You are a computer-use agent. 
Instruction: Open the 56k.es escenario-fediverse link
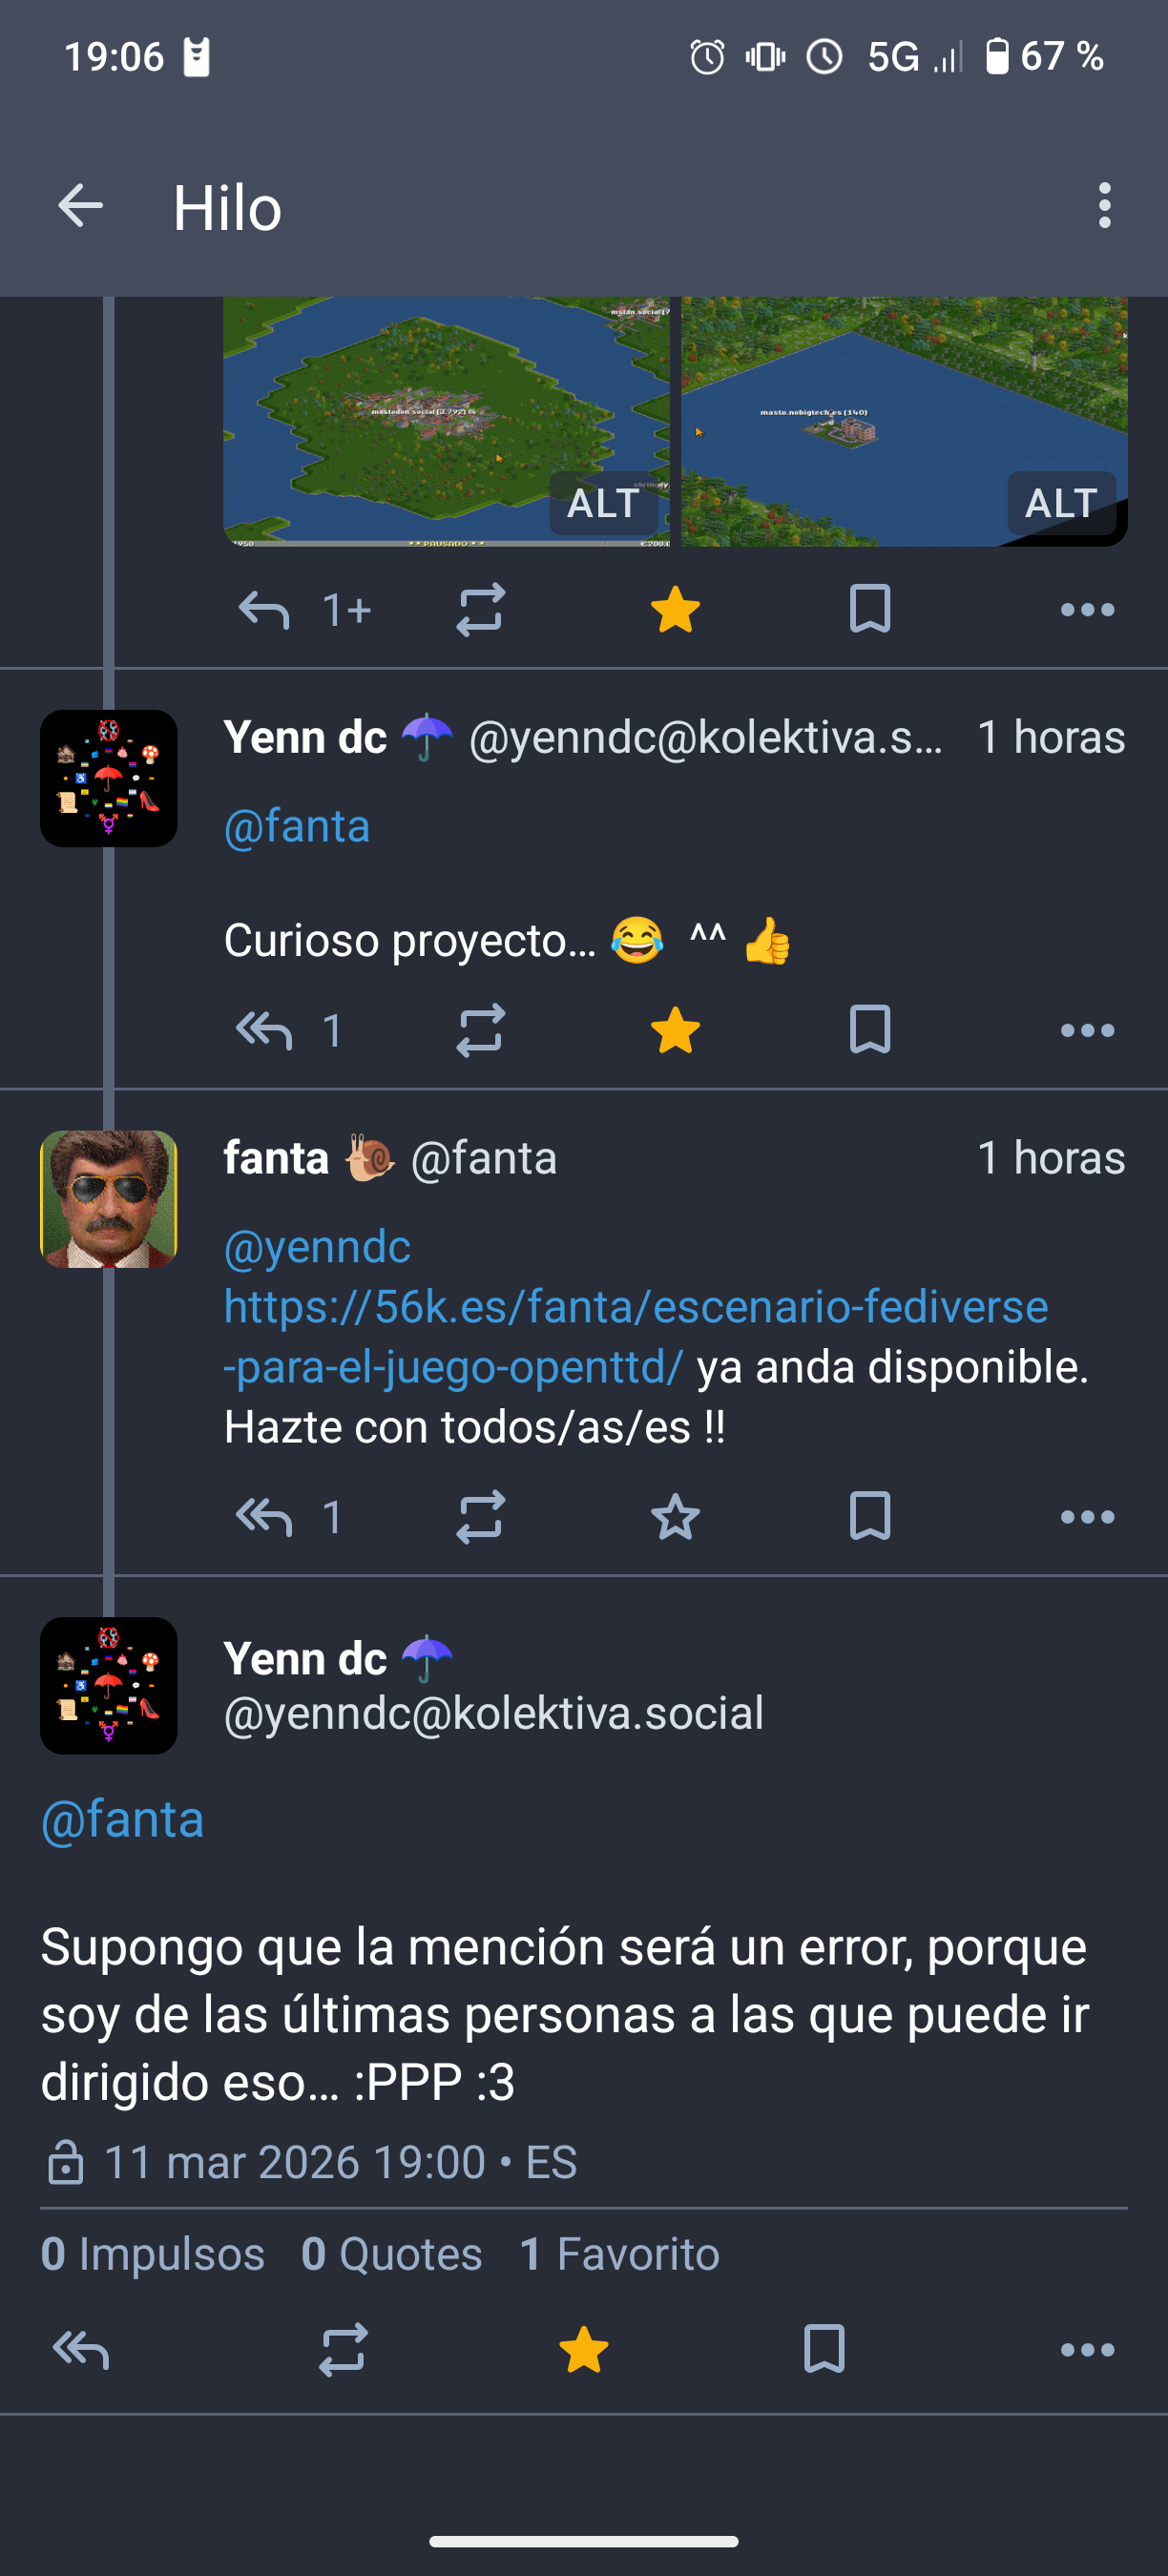click(x=635, y=1308)
